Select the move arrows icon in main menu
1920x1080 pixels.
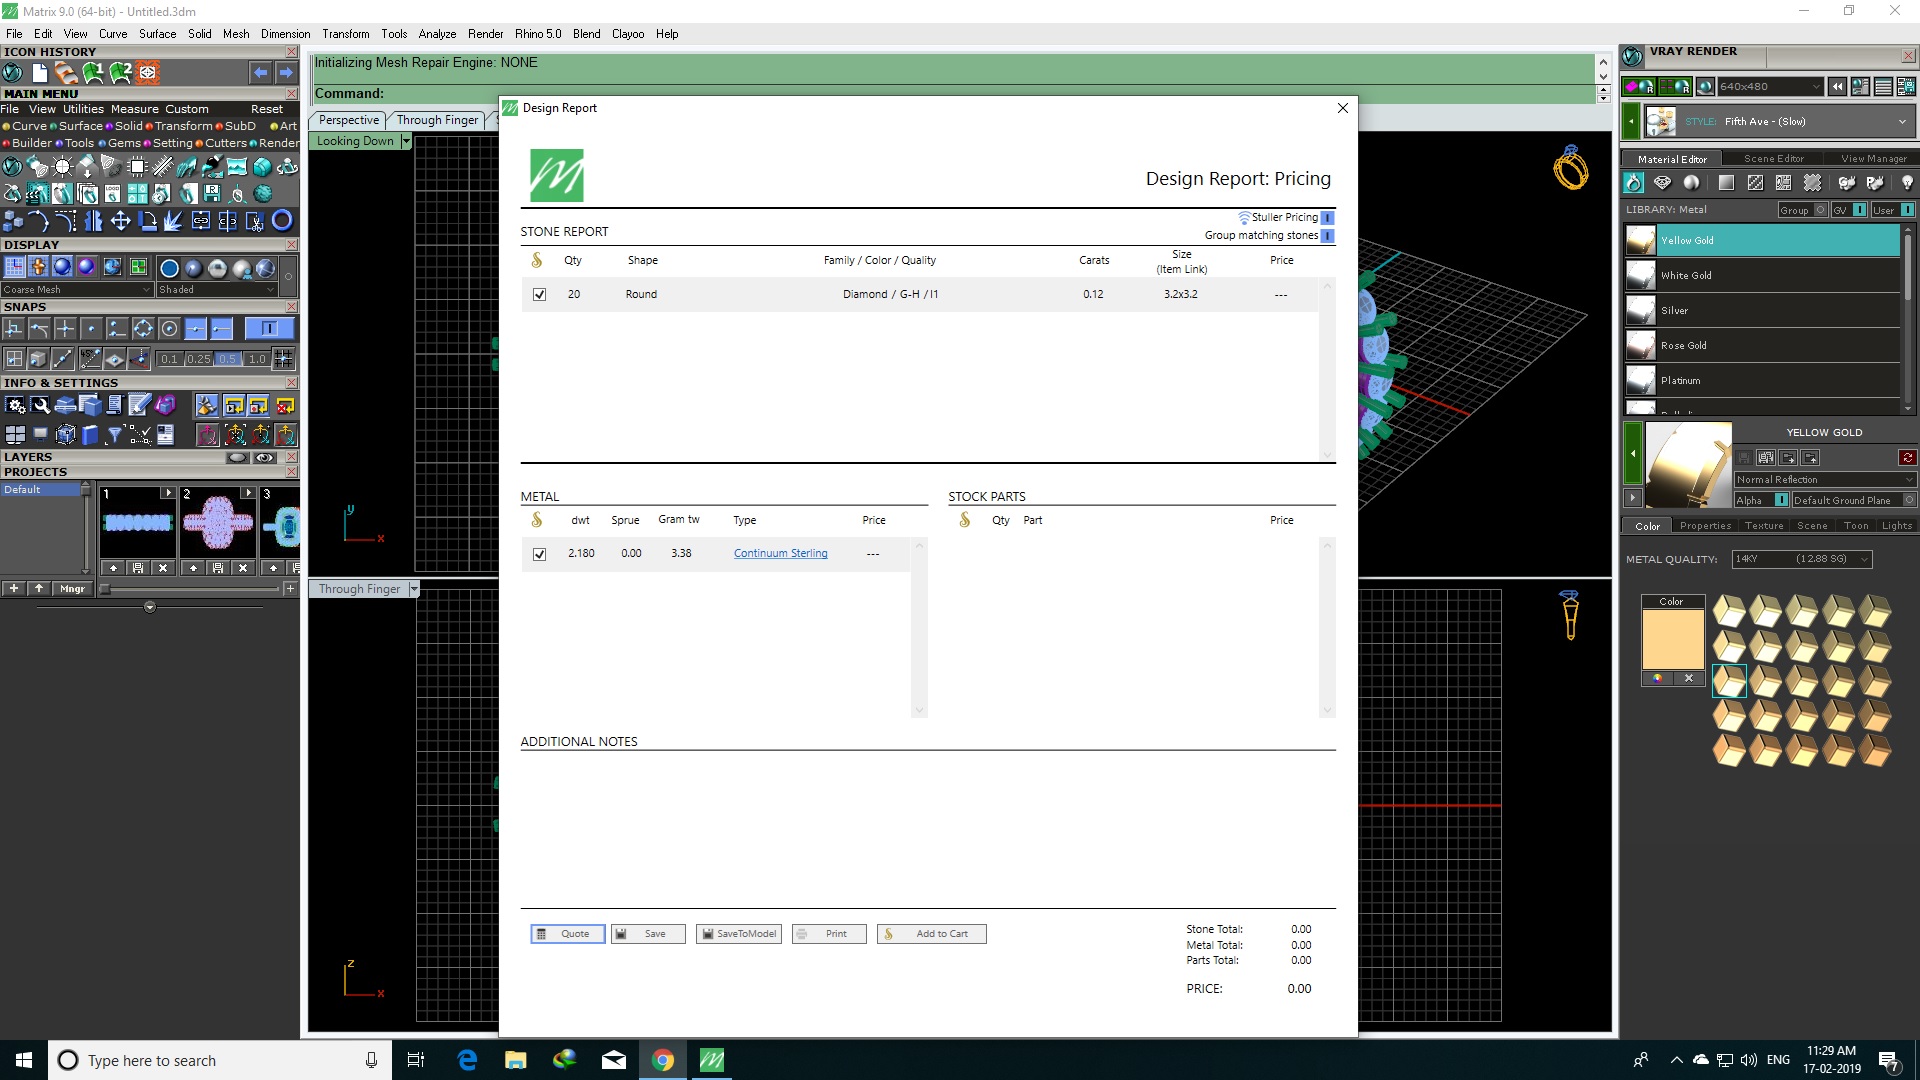coord(120,221)
